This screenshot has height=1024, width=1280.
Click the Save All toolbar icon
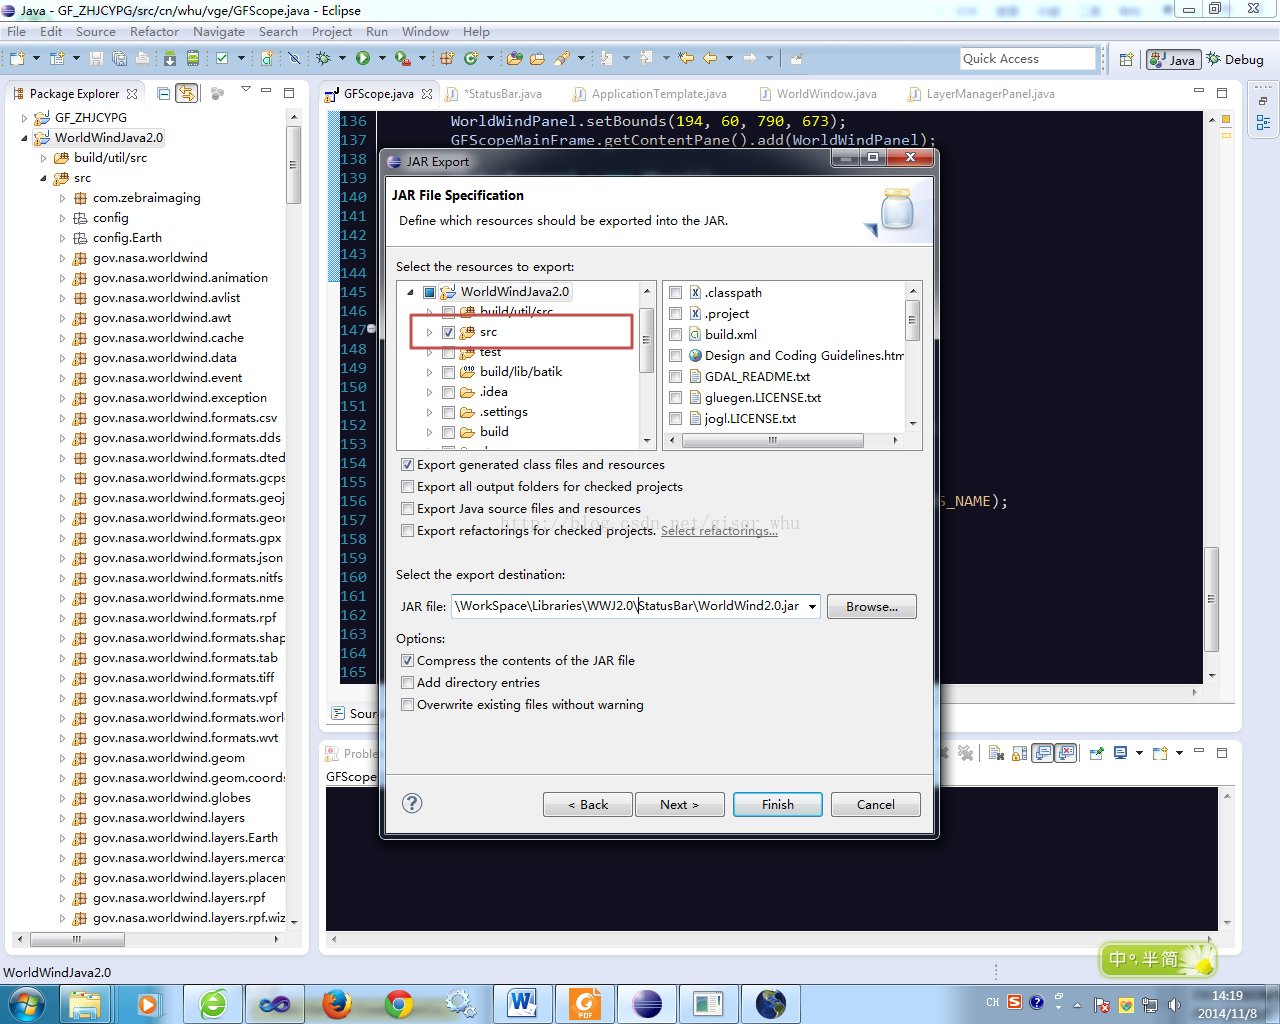119,59
